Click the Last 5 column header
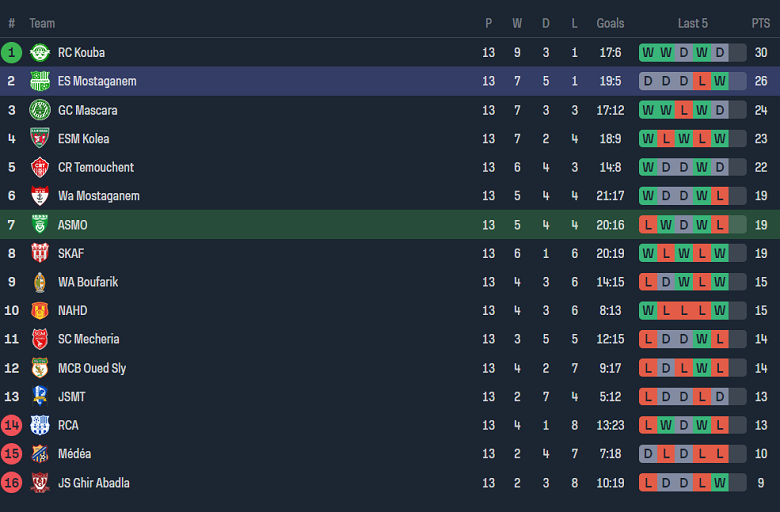780x512 pixels. click(x=692, y=23)
